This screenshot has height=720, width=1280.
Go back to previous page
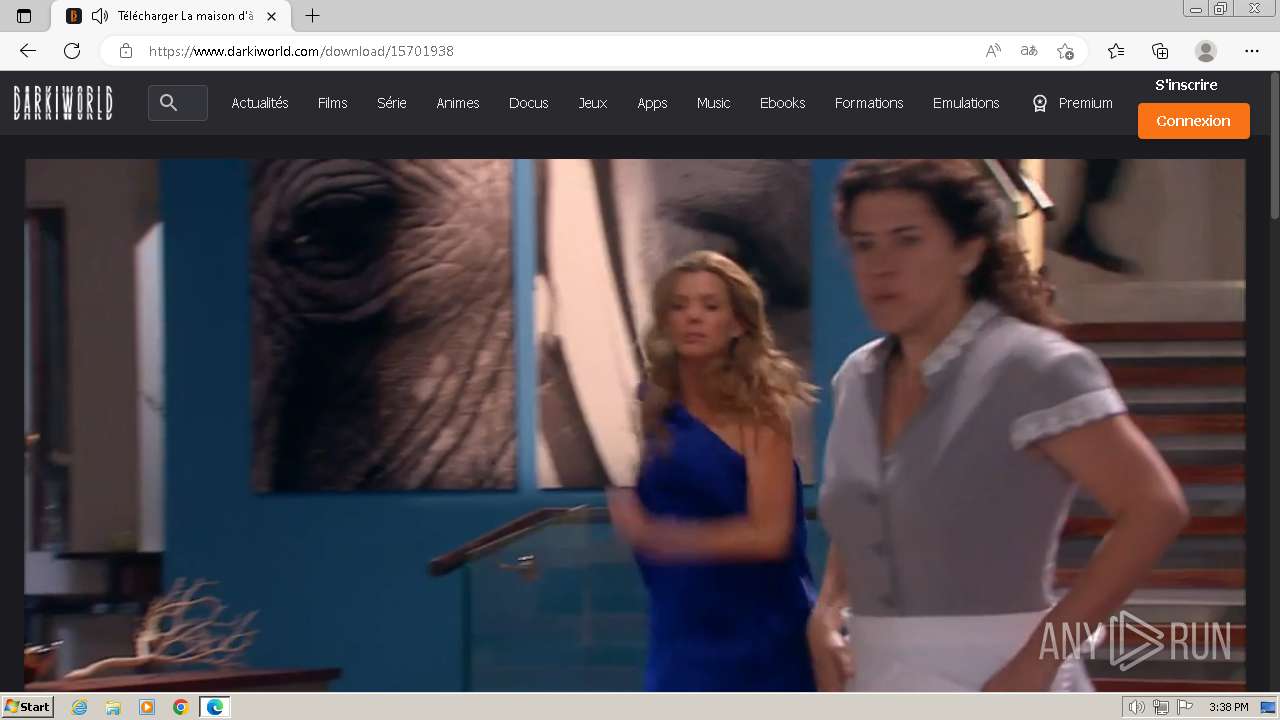coord(28,51)
